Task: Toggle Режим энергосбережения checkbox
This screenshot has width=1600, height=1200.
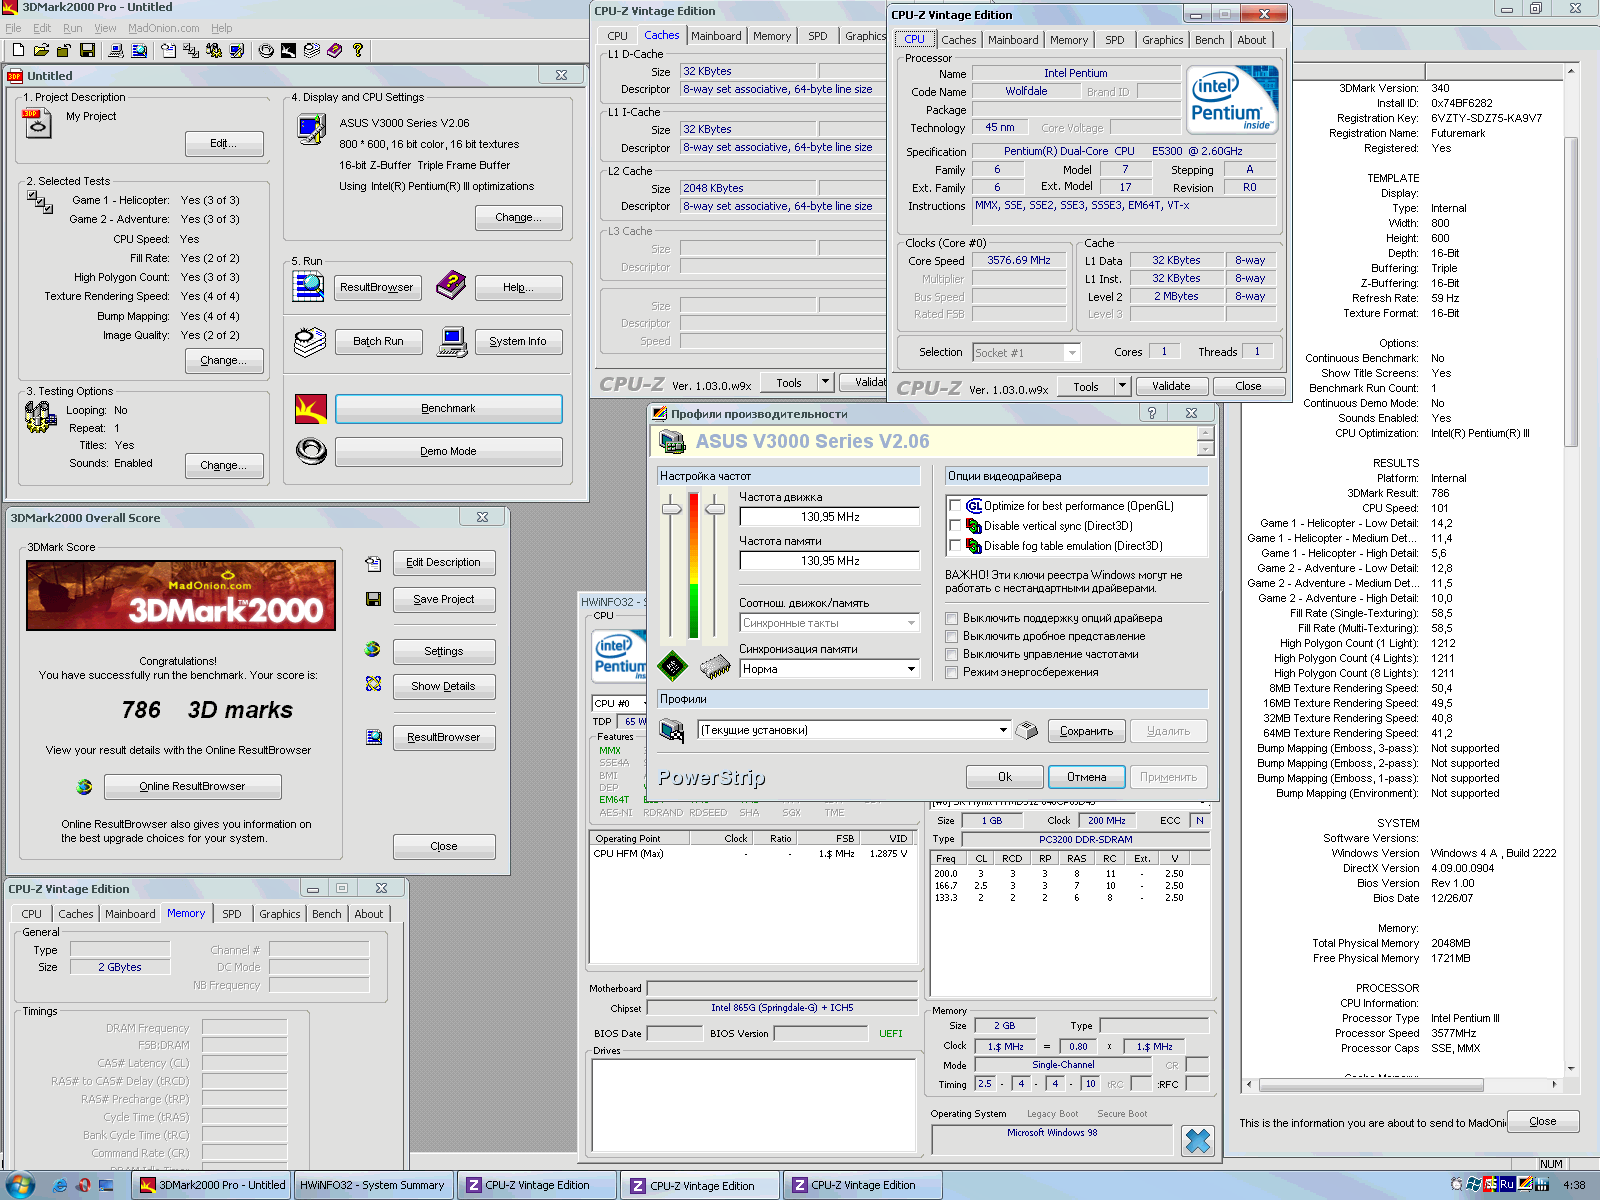Action: coord(952,672)
